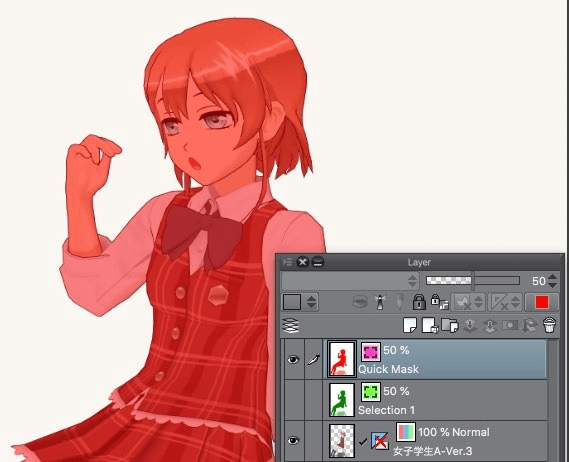The width and height of the screenshot is (569, 462).
Task: Open the mask options dropdown arrows
Action: click(x=478, y=302)
